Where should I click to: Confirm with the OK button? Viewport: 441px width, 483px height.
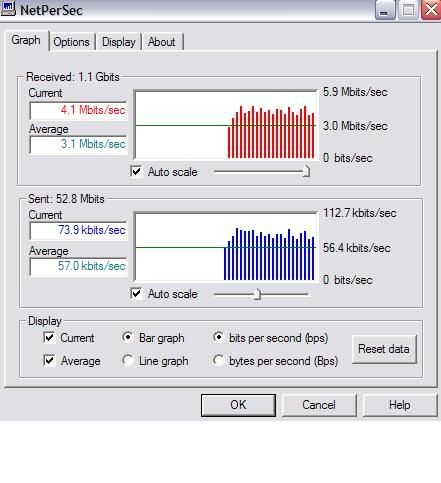click(238, 405)
